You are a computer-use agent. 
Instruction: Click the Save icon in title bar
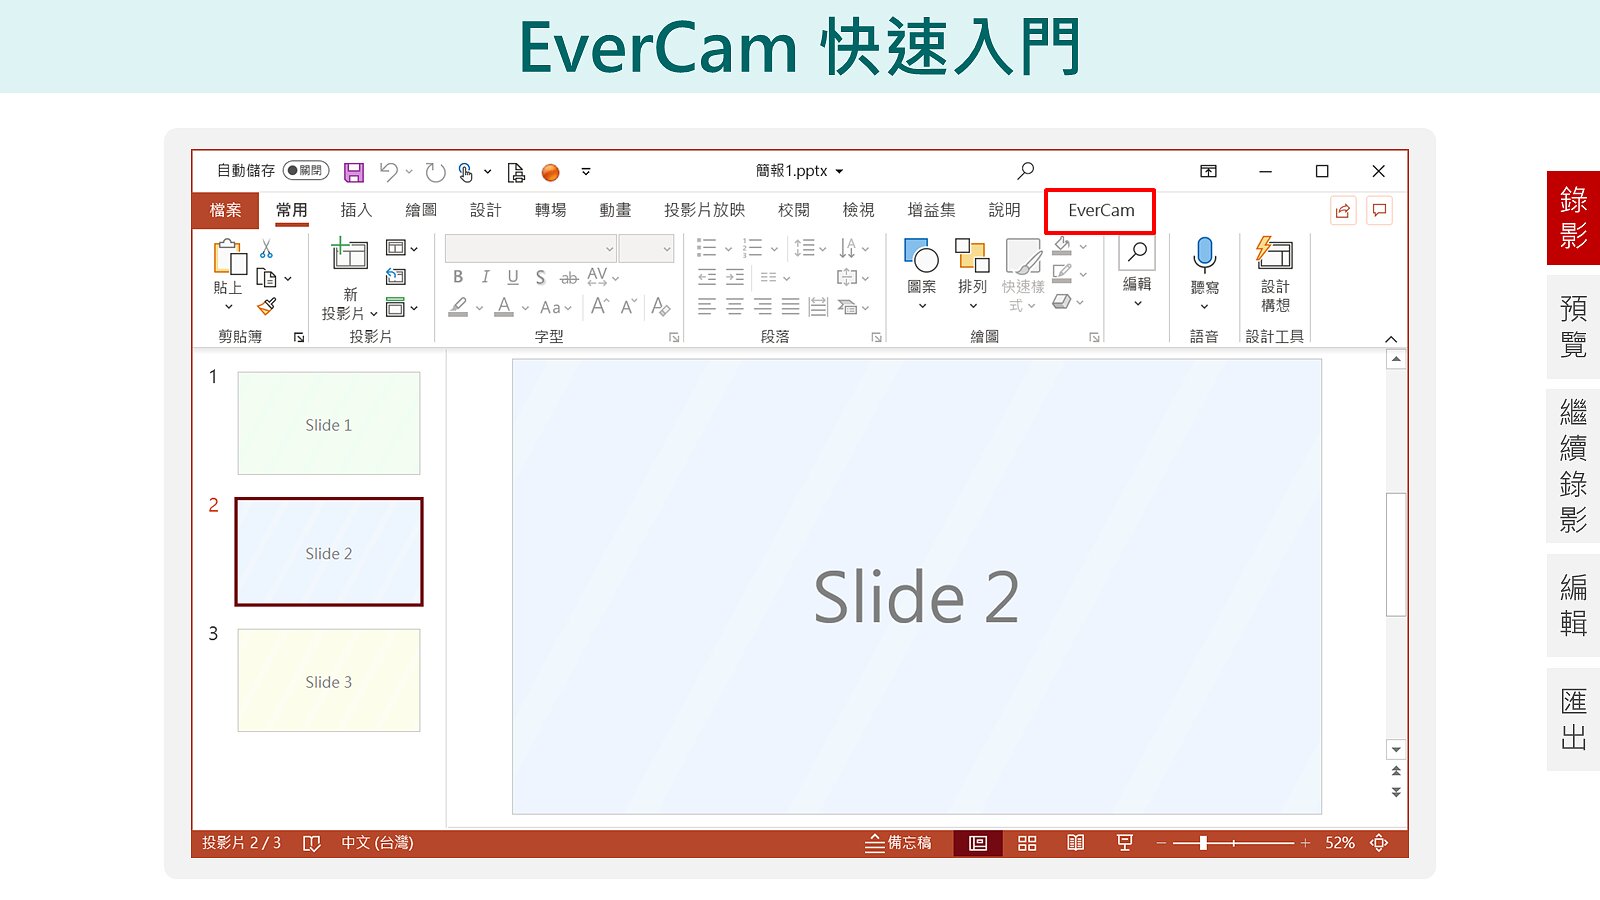pyautogui.click(x=354, y=172)
